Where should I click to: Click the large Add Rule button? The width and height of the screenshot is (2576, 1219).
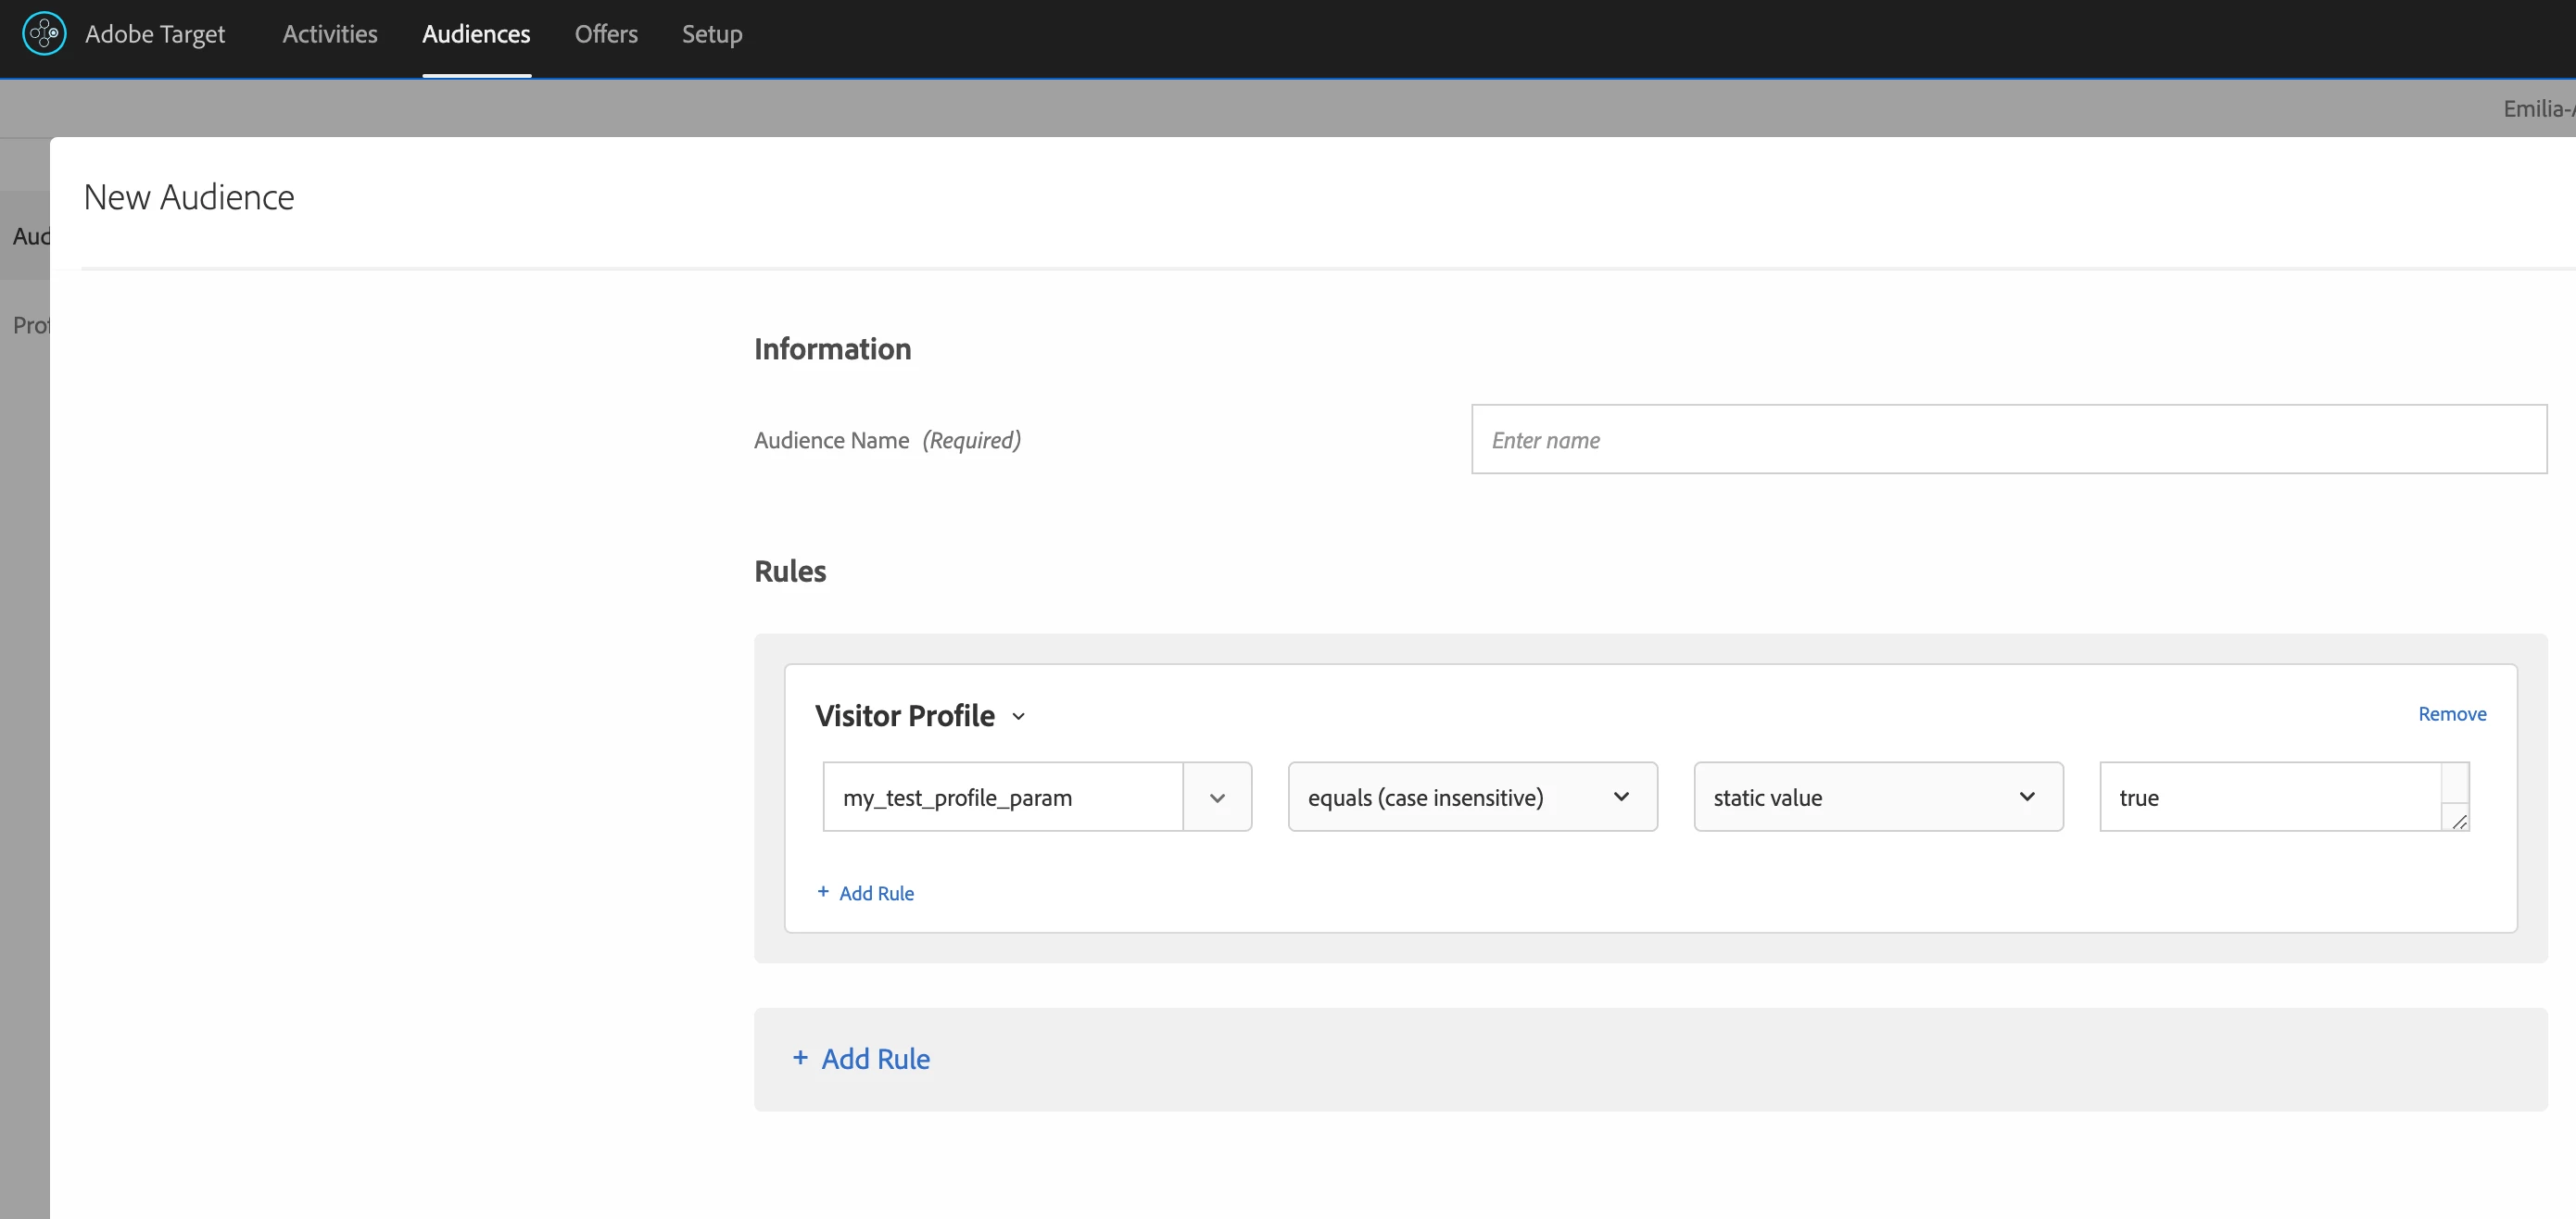[x=875, y=1059]
